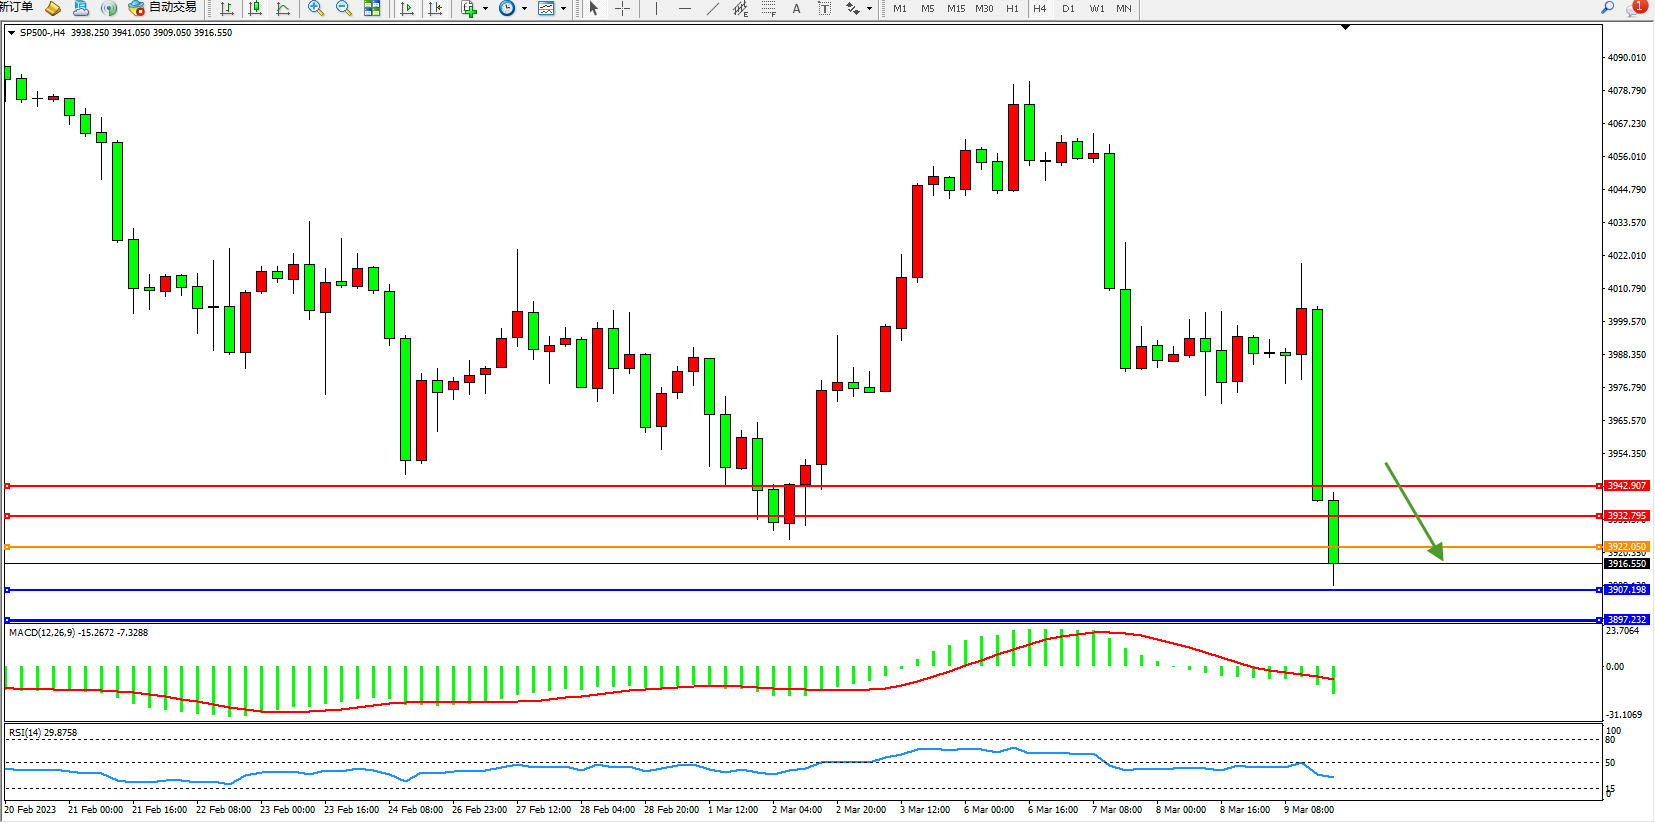
Task: Expand the add indicators dropdown arrow
Action: tap(486, 9)
